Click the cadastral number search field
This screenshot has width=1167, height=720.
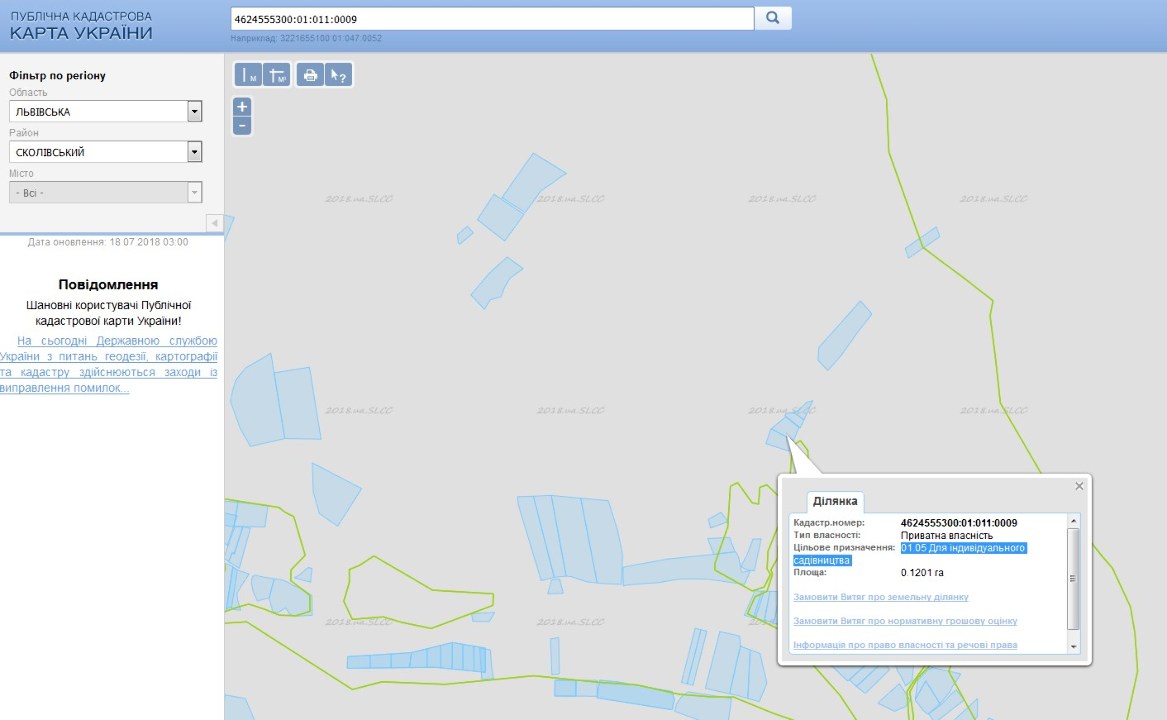pyautogui.click(x=490, y=19)
